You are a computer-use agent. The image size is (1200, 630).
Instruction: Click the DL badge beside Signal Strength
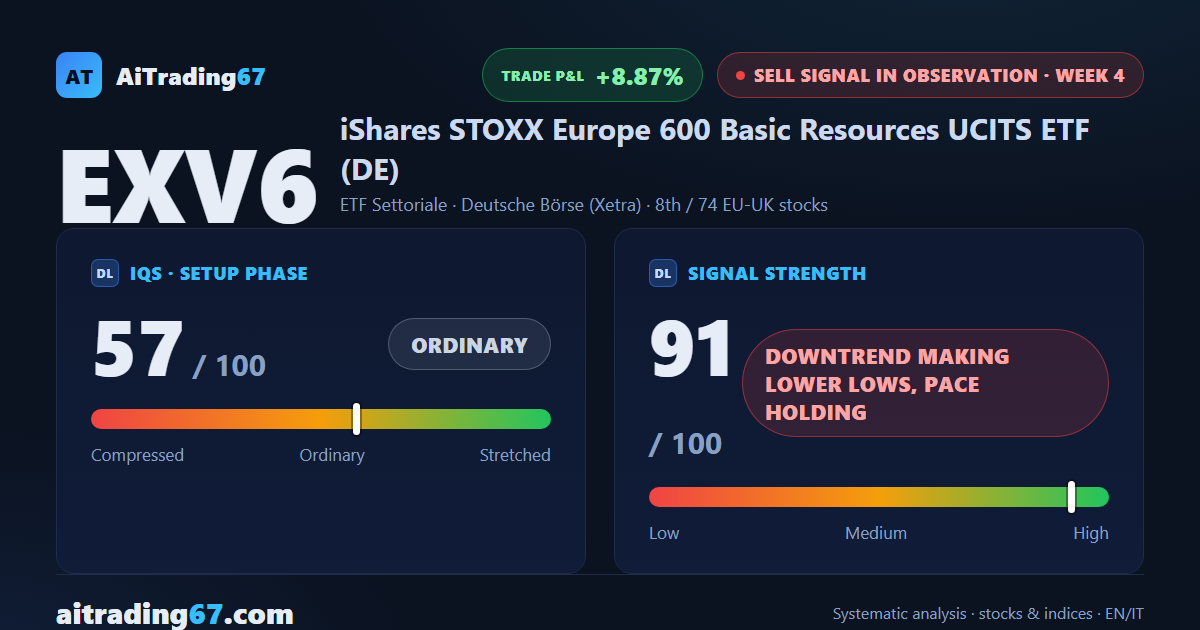pyautogui.click(x=663, y=273)
